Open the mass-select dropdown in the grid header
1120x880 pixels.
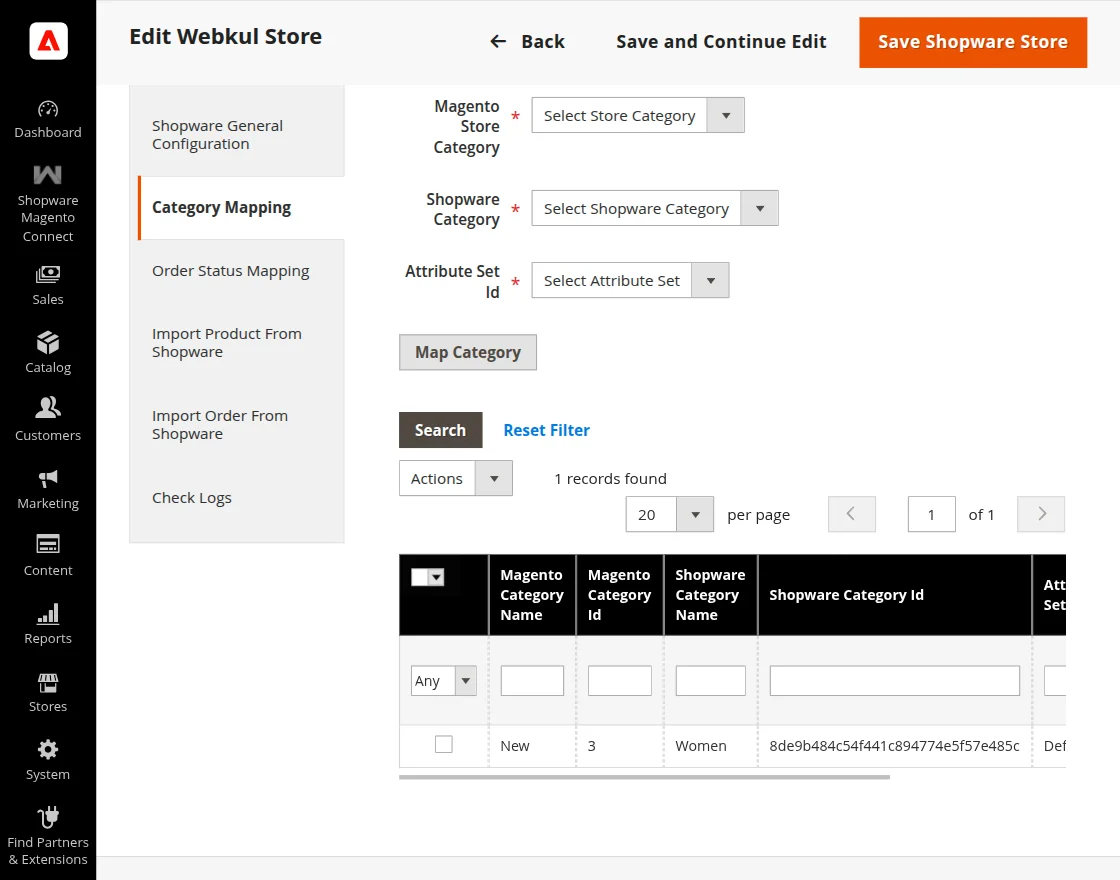click(438, 577)
